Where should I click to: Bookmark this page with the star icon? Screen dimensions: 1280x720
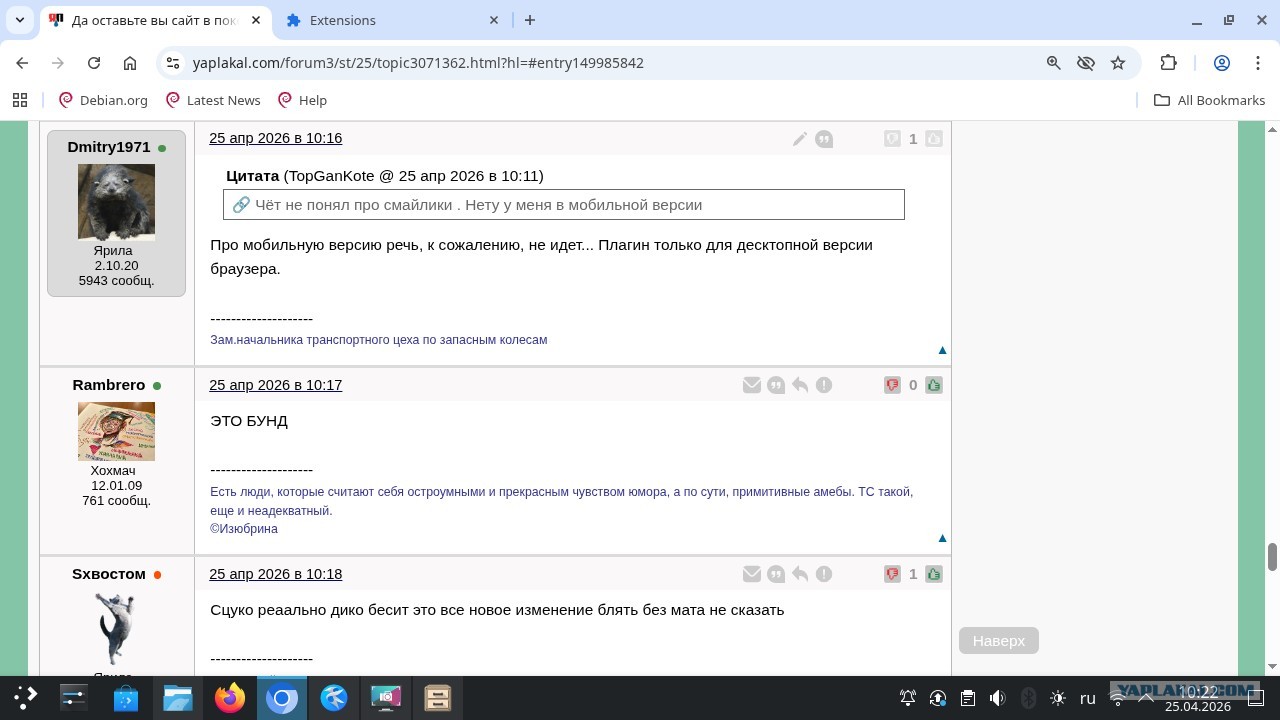pos(1118,62)
